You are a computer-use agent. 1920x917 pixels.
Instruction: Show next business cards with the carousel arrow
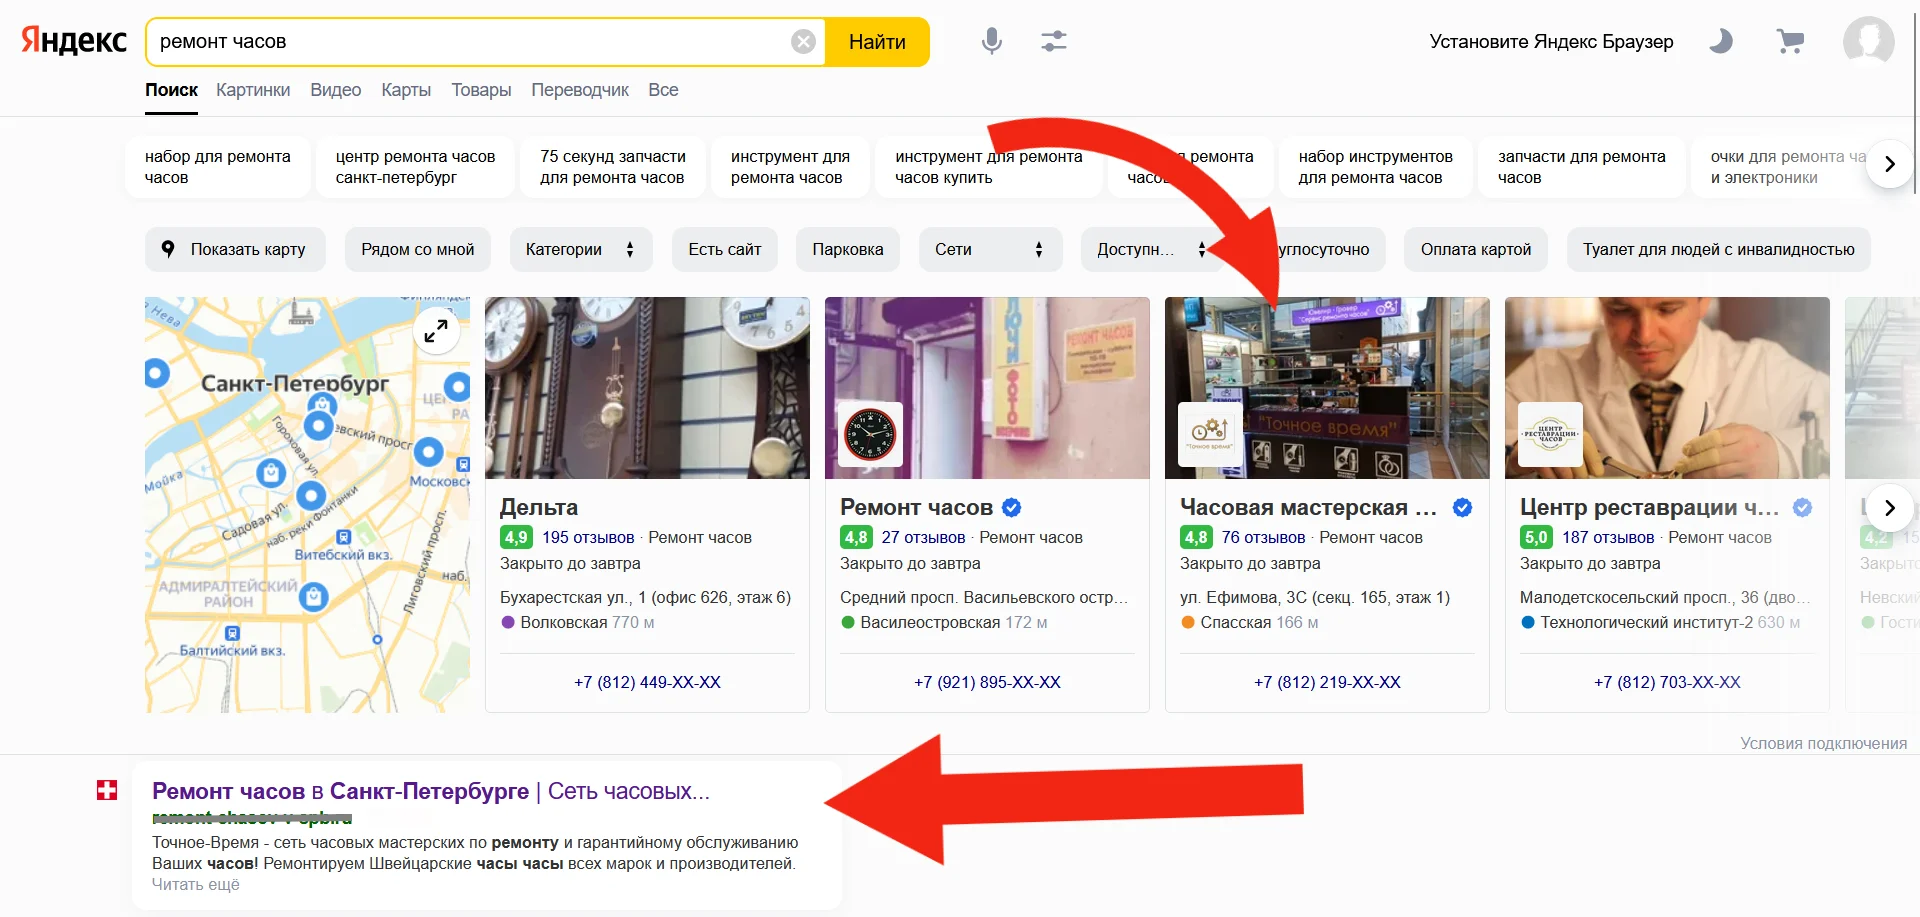coord(1889,508)
